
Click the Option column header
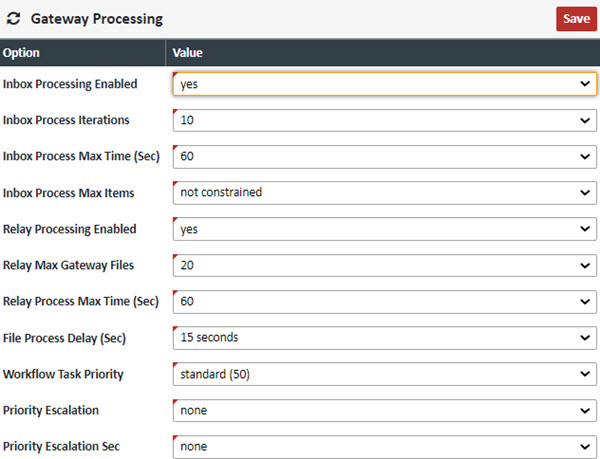click(x=22, y=52)
